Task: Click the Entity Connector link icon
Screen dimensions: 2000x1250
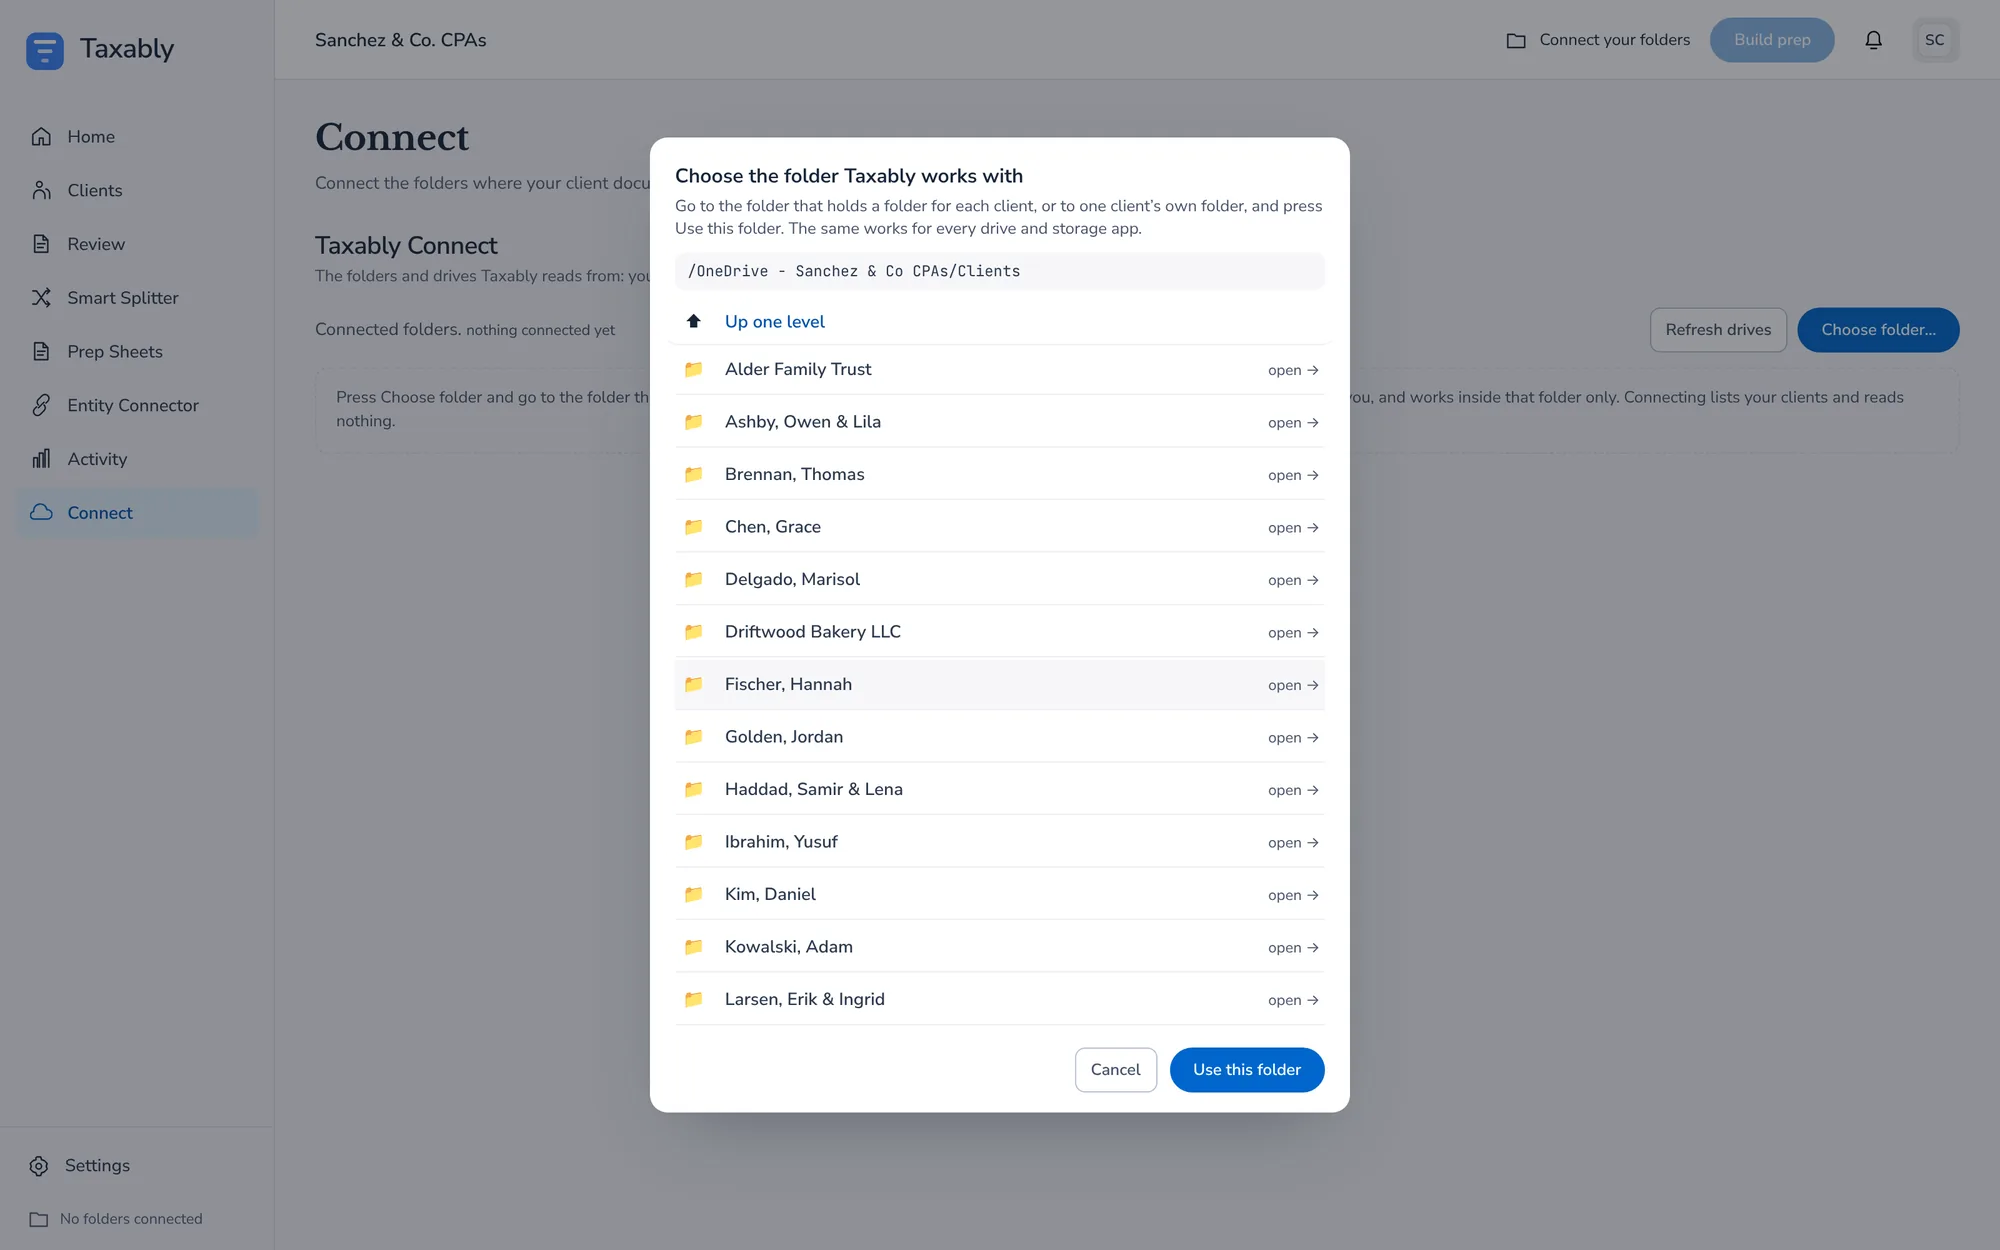Action: coord(41,405)
